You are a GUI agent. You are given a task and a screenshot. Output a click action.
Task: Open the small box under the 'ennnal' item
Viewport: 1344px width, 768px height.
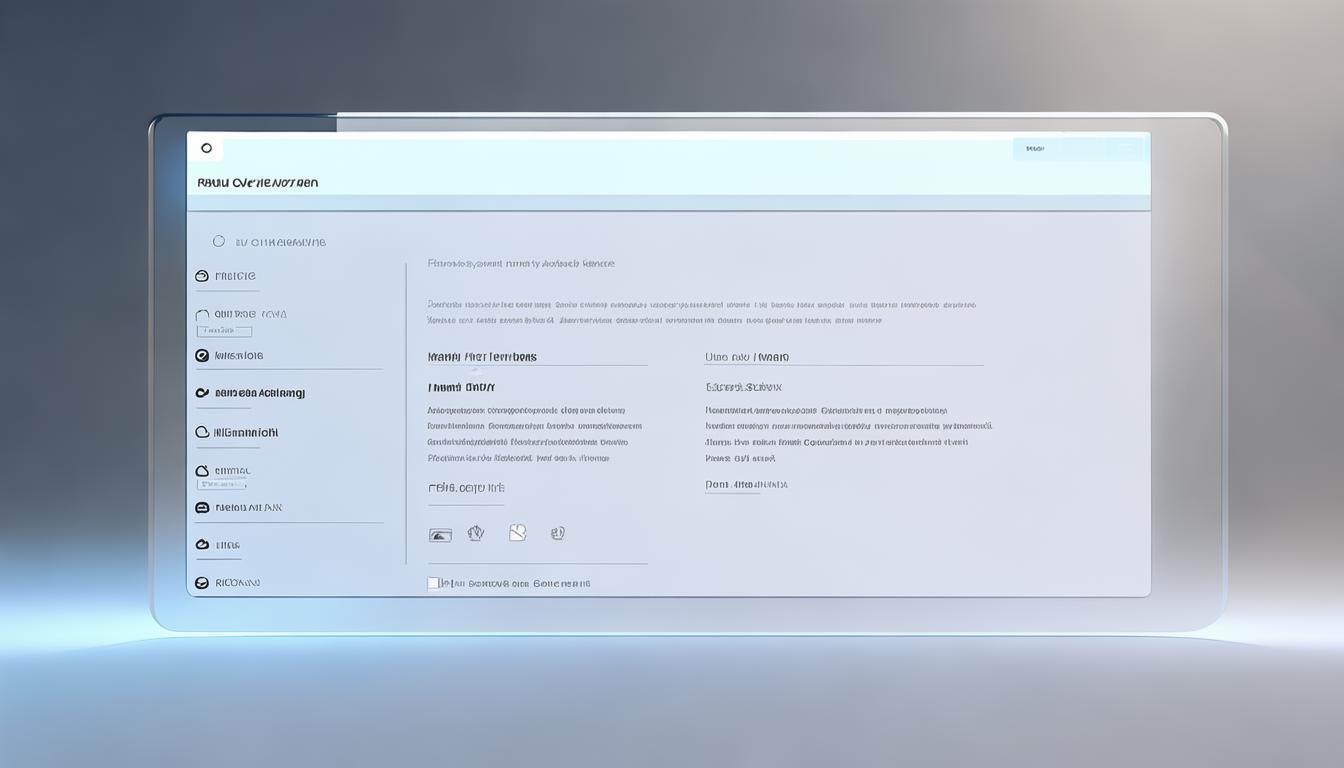[x=222, y=484]
